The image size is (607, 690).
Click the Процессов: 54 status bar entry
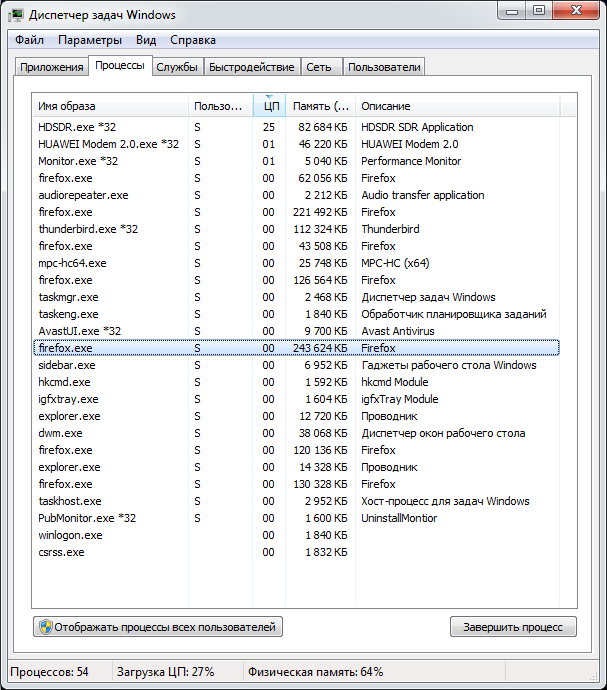pyautogui.click(x=49, y=672)
